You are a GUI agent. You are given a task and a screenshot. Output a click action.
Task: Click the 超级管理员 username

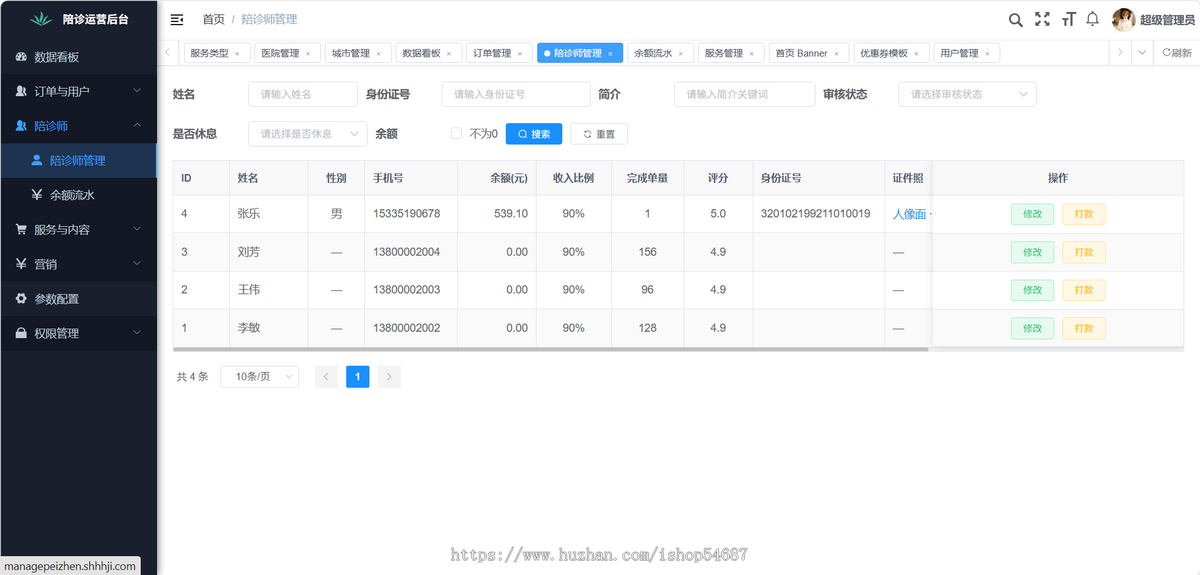(1166, 19)
